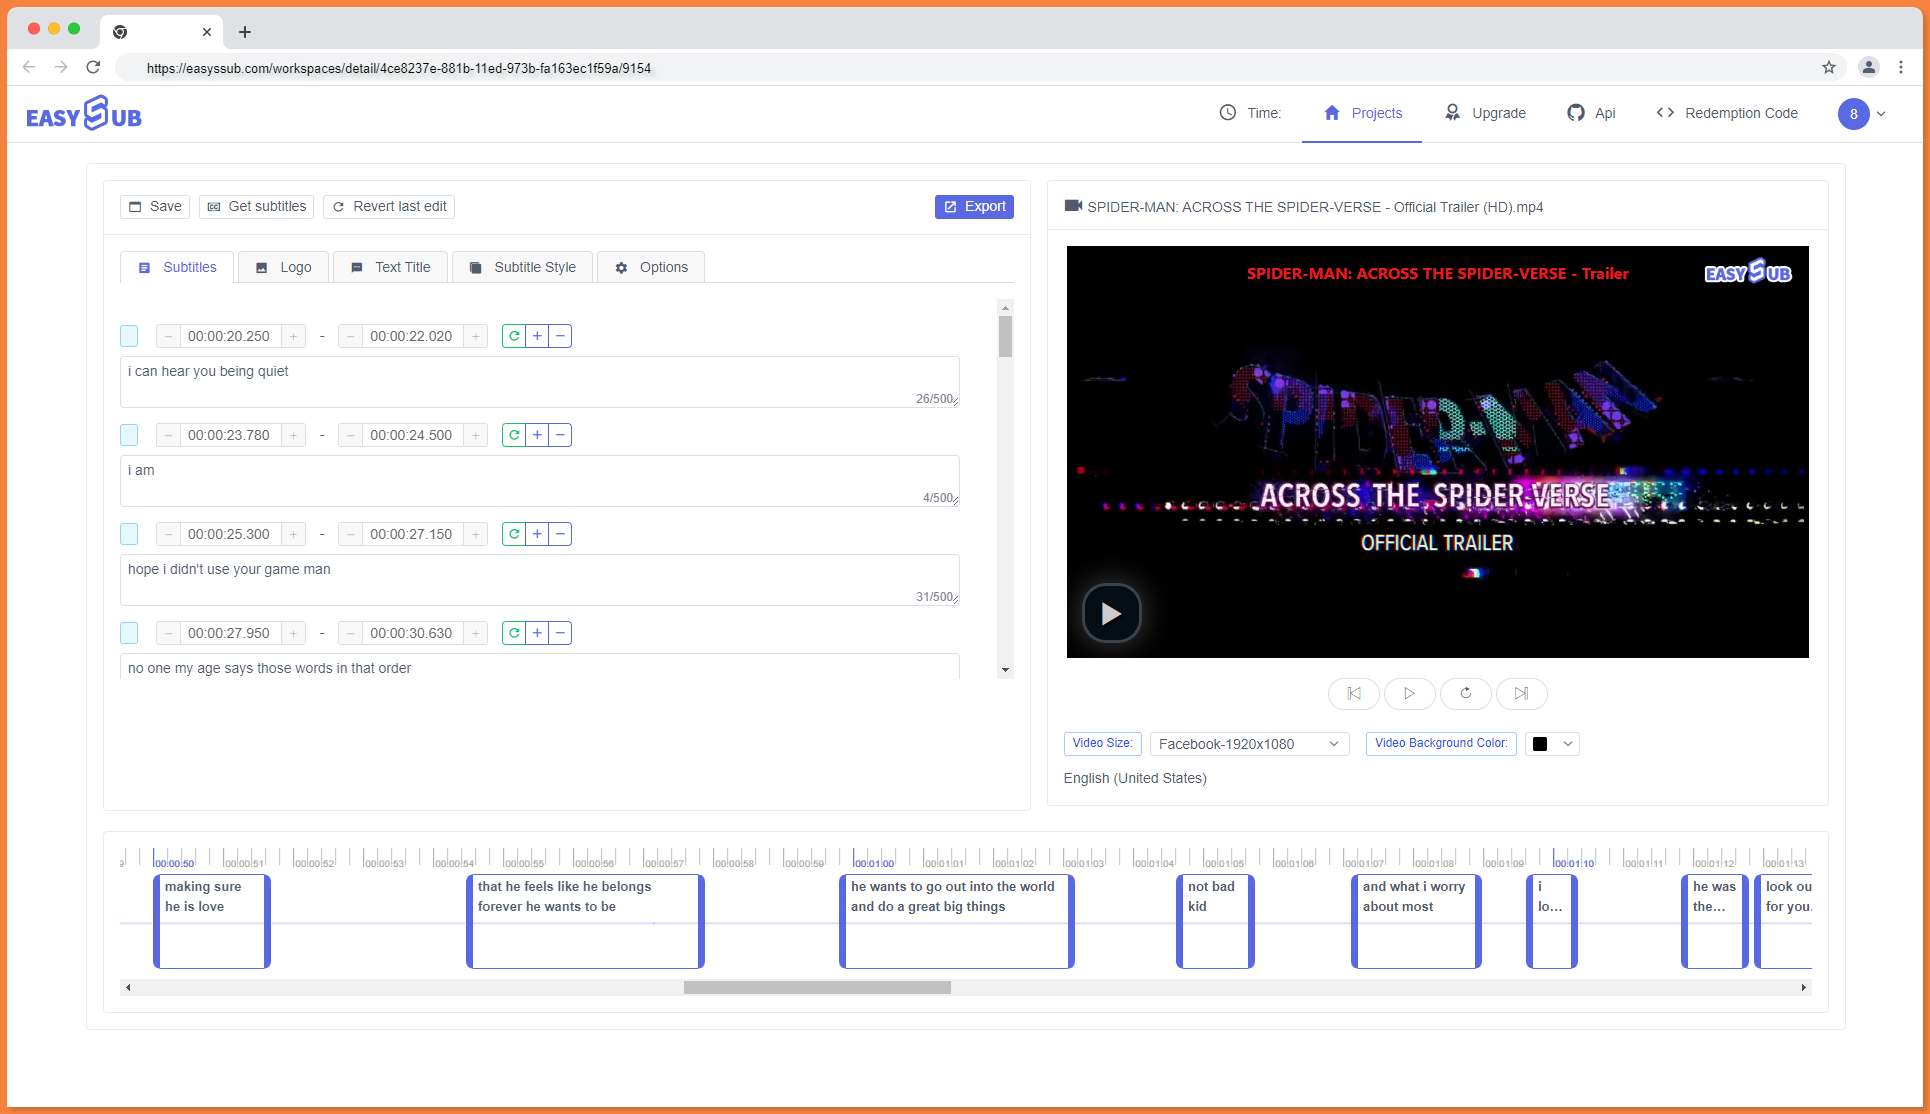The width and height of the screenshot is (1930, 1114).
Task: Select timeline clip 'not bad kid'
Action: pyautogui.click(x=1215, y=921)
